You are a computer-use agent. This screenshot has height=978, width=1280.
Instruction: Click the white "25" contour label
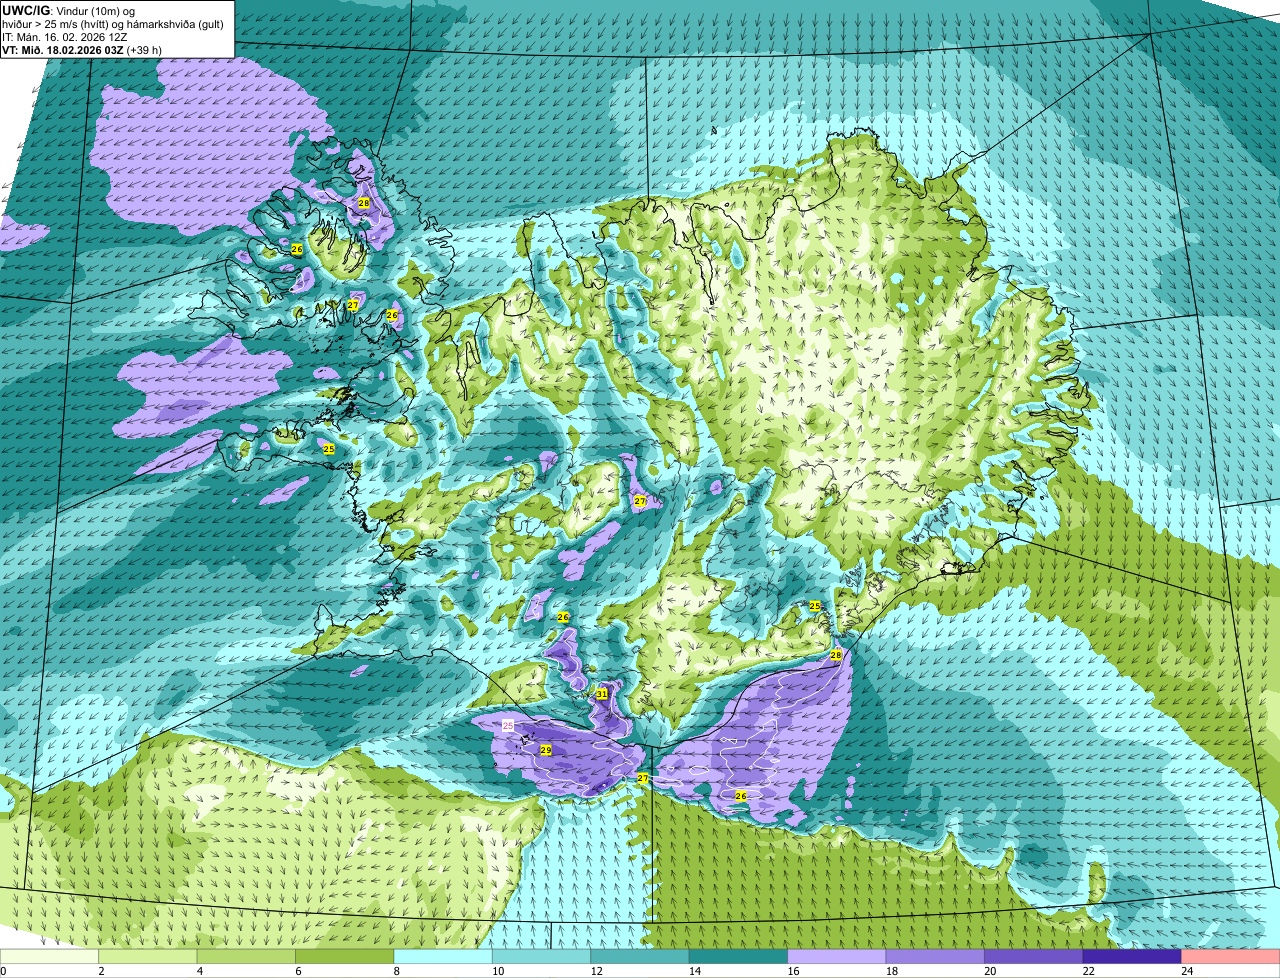tap(507, 725)
